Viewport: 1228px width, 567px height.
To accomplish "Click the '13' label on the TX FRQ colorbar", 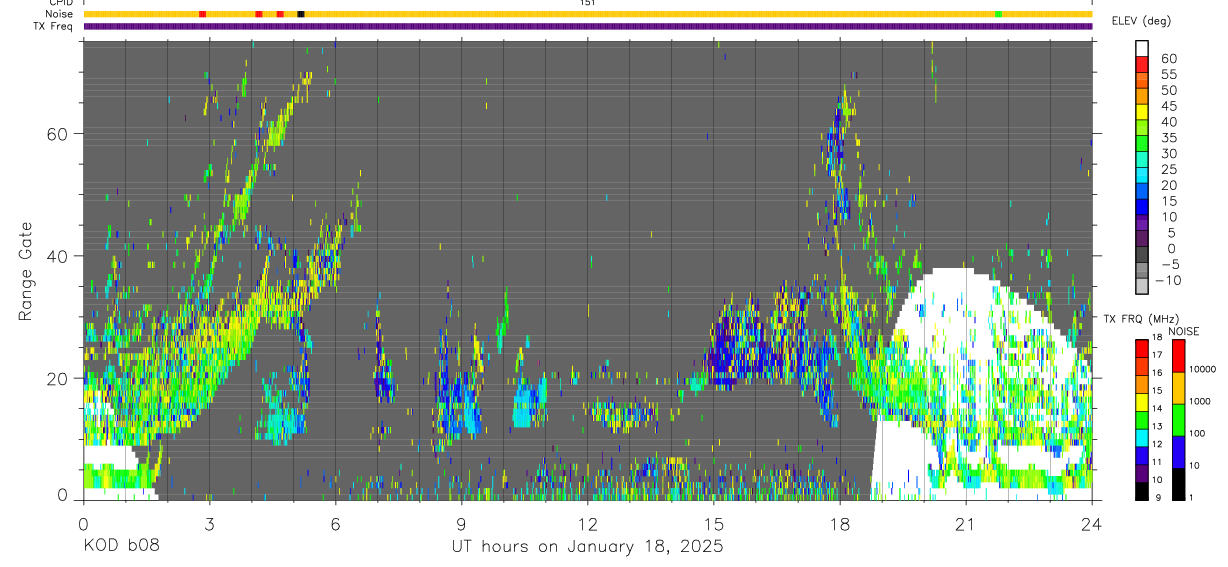I will tap(1157, 426).
